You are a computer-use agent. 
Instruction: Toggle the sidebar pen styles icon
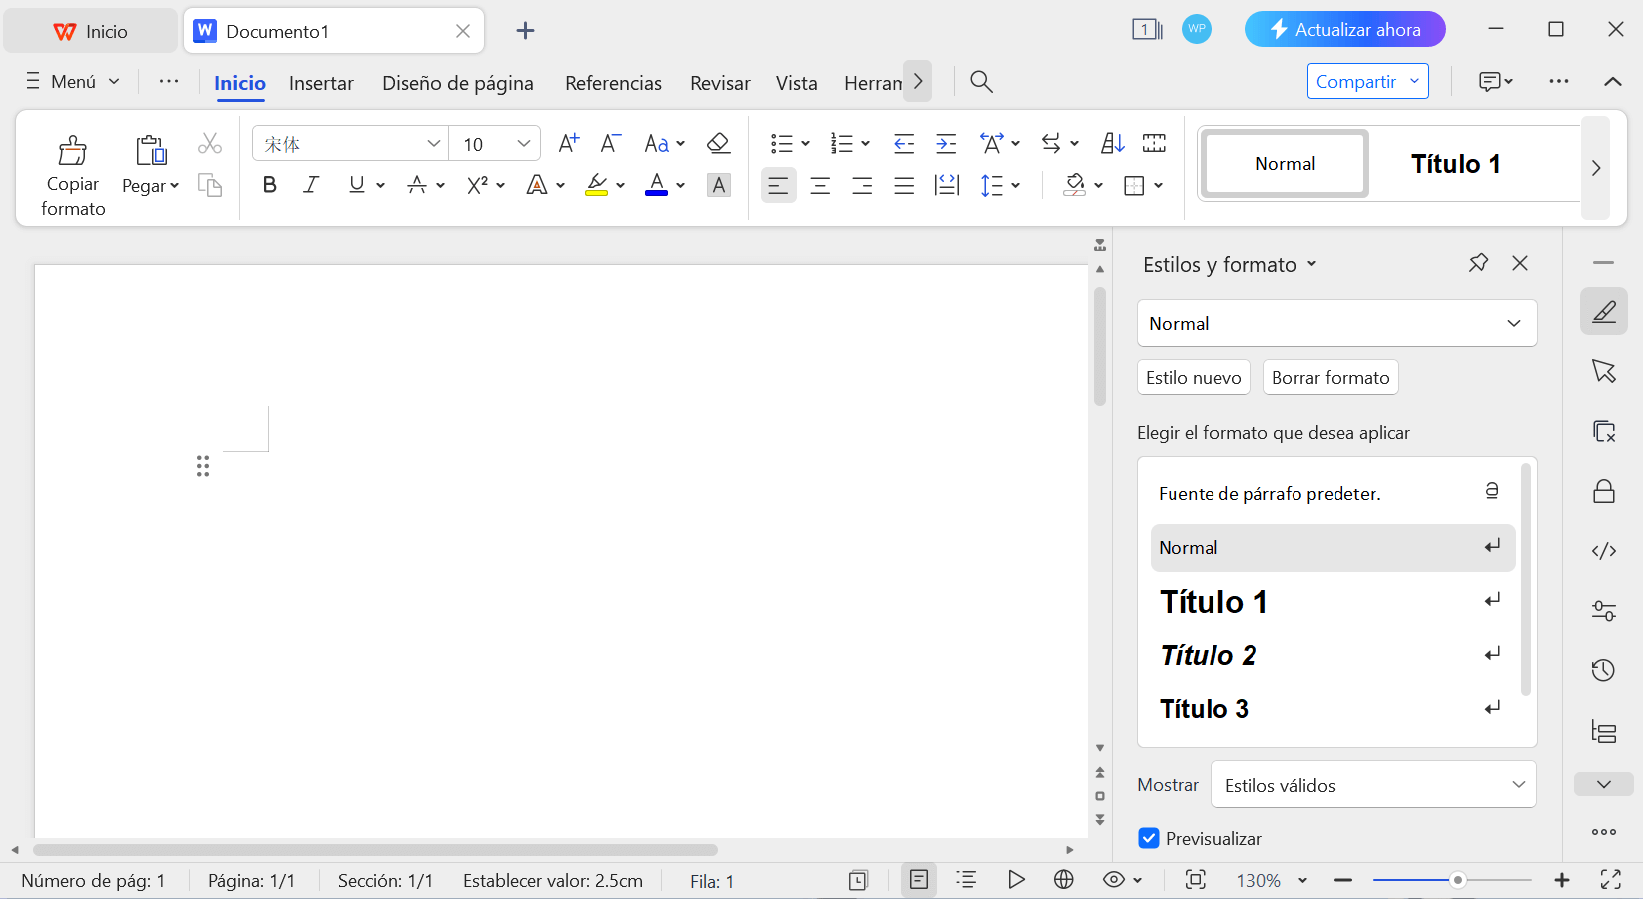[1604, 311]
